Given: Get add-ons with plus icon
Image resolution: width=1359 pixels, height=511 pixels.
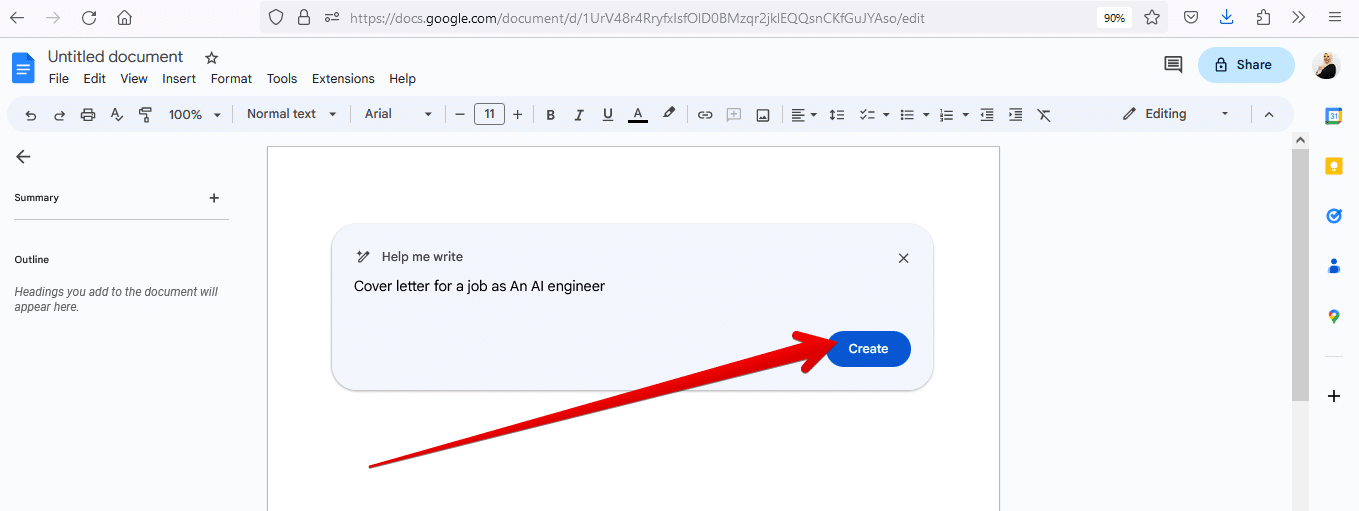Looking at the screenshot, I should pos(1333,396).
